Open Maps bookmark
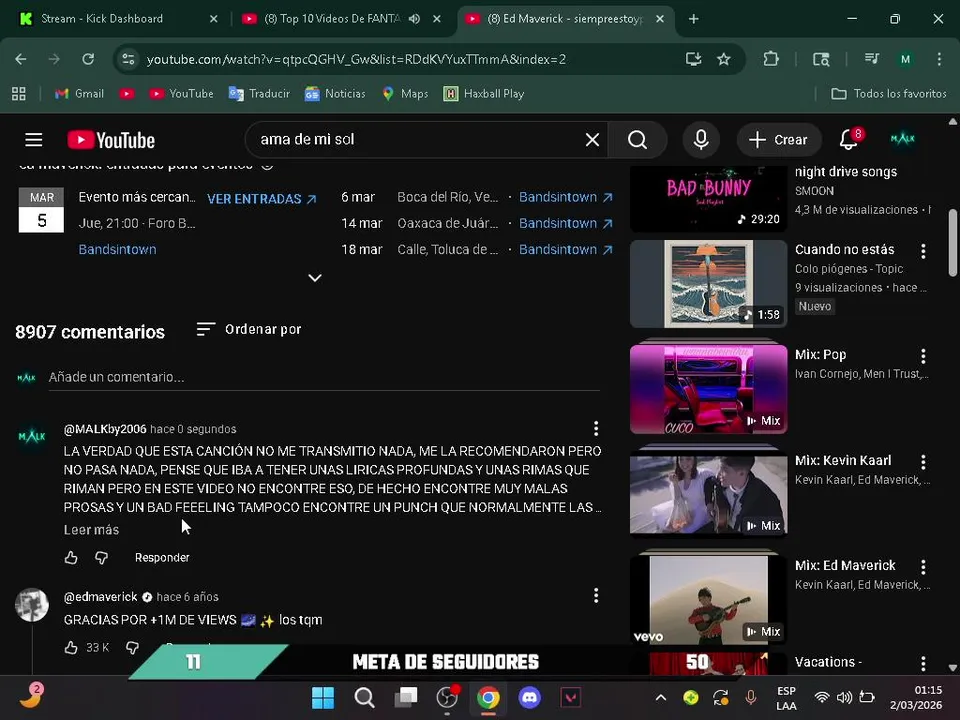The image size is (960, 720). tap(405, 94)
